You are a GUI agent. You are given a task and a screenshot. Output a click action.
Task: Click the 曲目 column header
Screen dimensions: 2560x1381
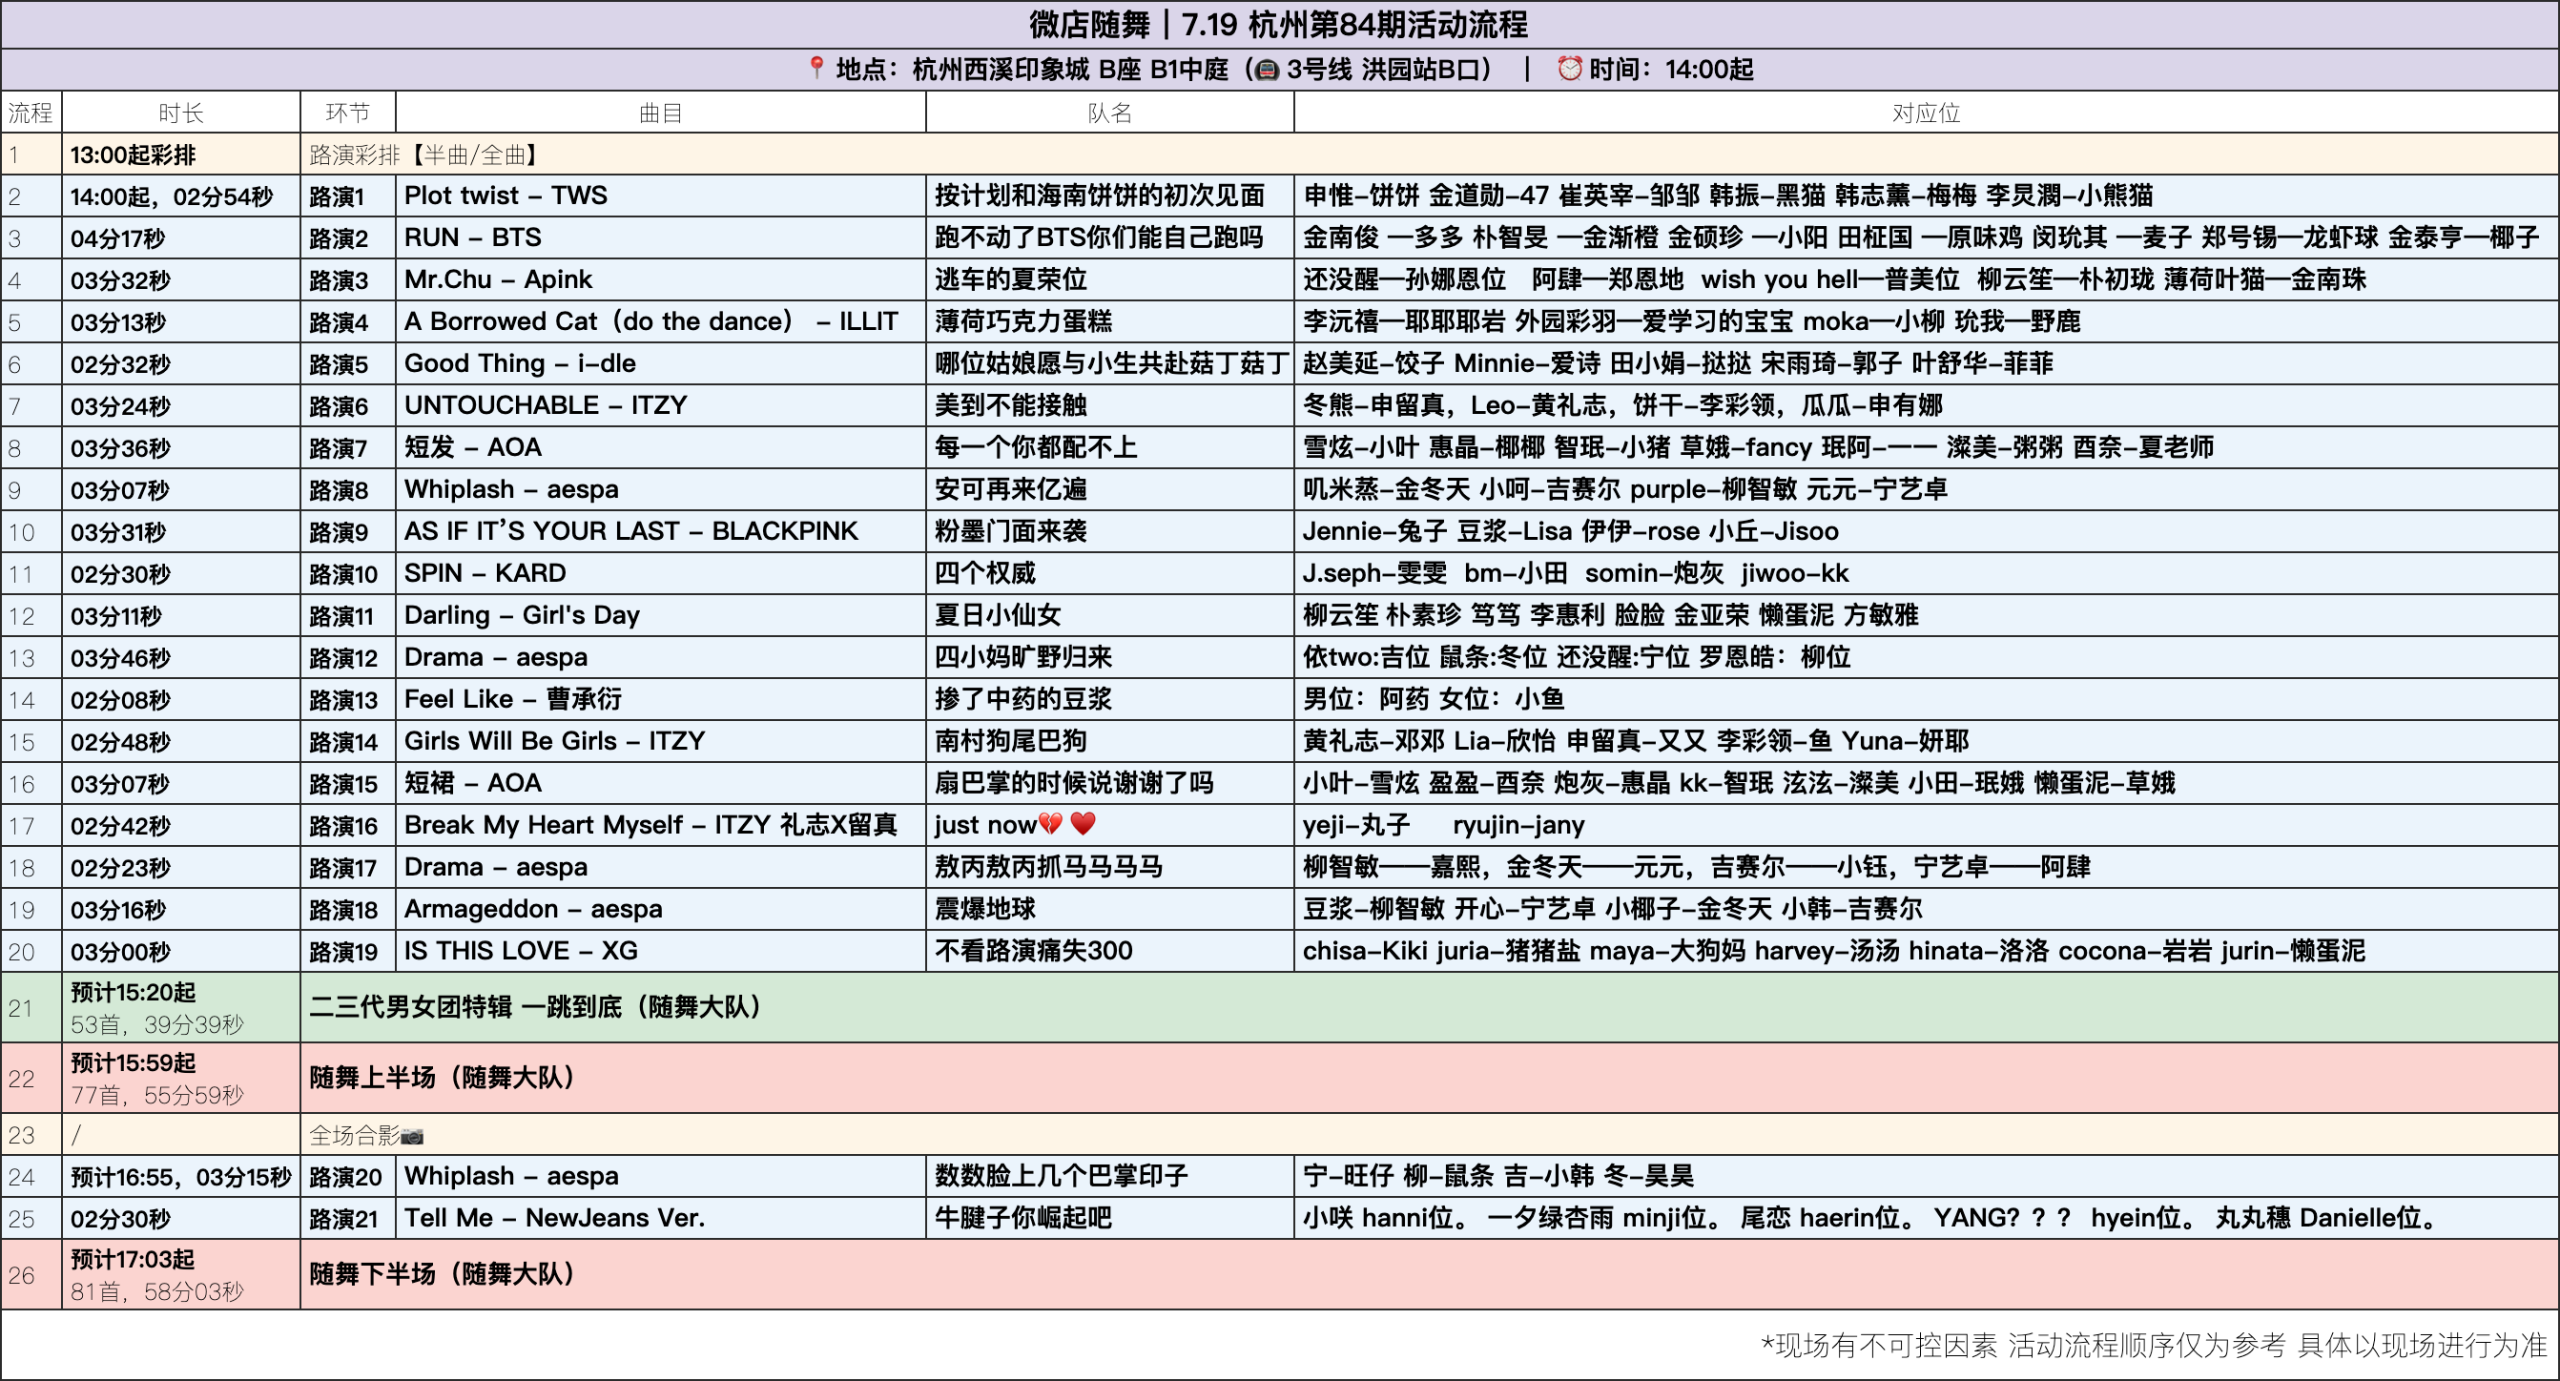[661, 112]
